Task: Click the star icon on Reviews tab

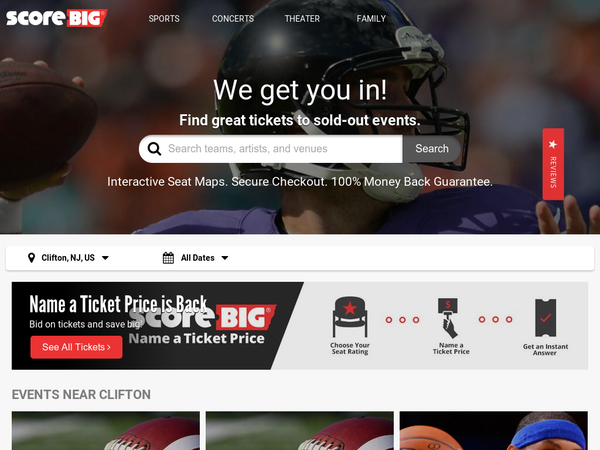Action: coord(553,144)
